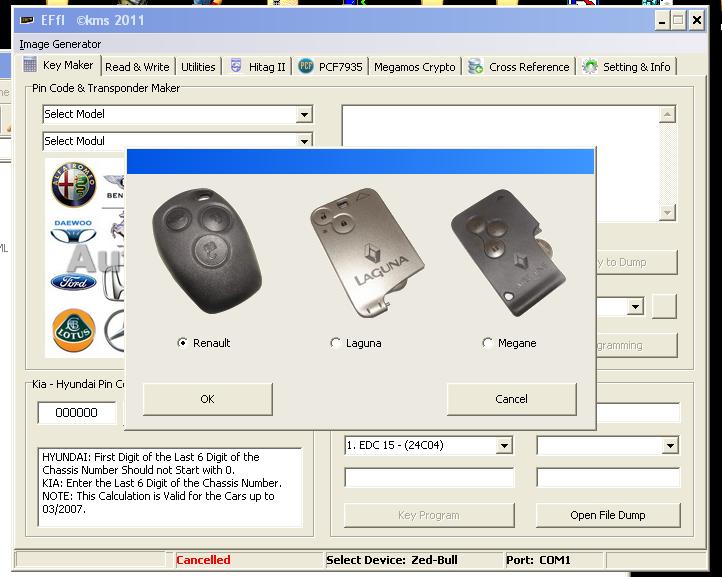This screenshot has height=577, width=722.
Task: Click the Select Device: Zed-Bull status
Action: 392,560
